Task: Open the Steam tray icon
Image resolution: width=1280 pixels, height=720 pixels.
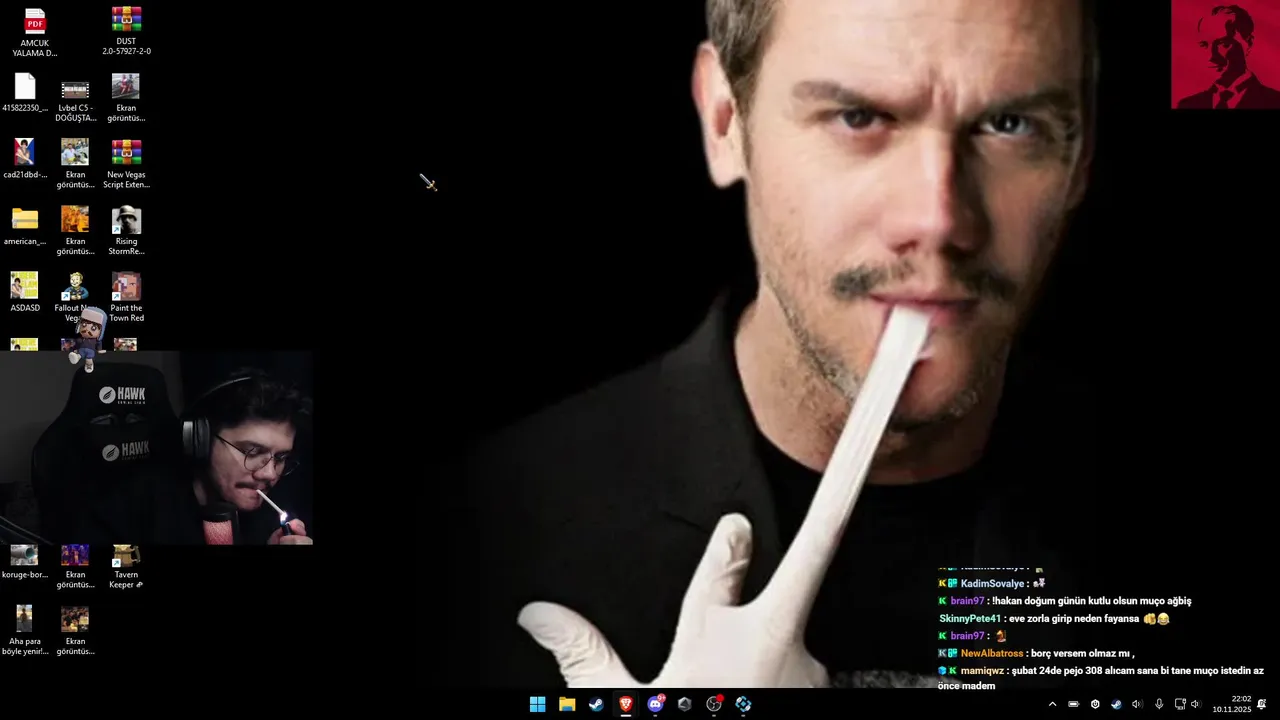Action: point(1116,704)
